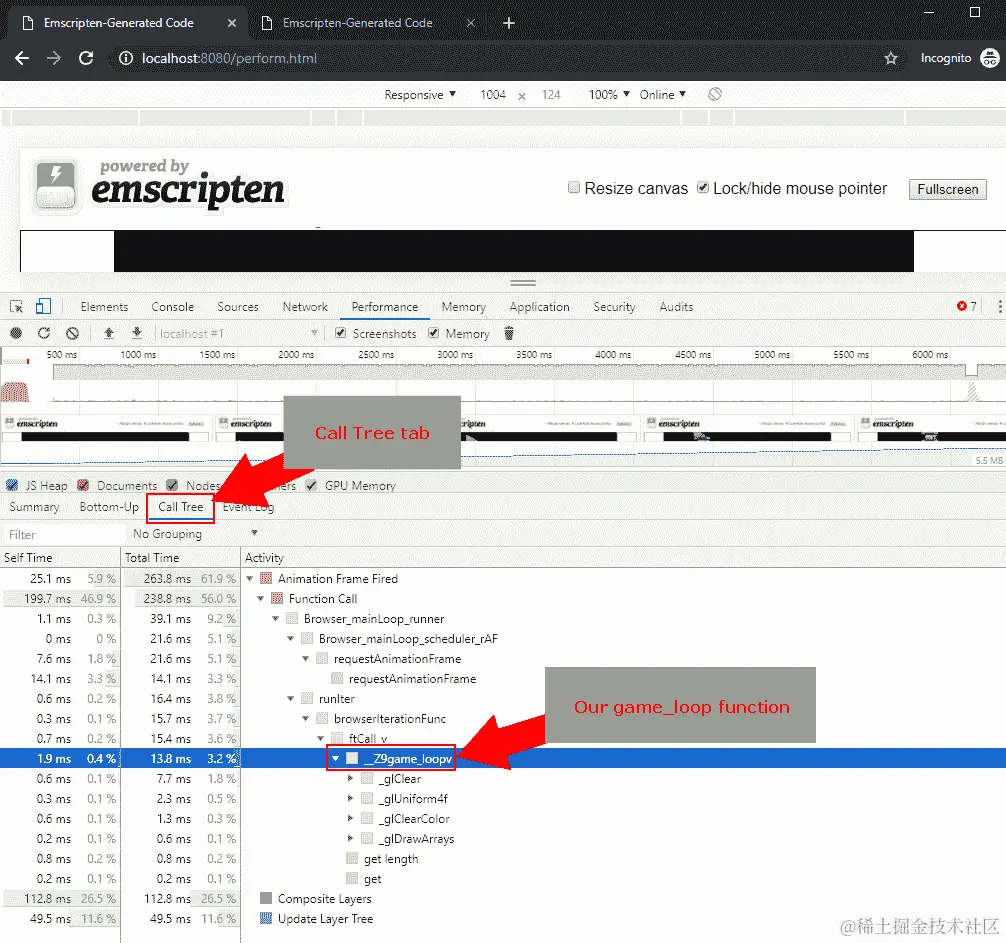
Task: Save the profile with download arrow
Action: pyautogui.click(x=137, y=333)
